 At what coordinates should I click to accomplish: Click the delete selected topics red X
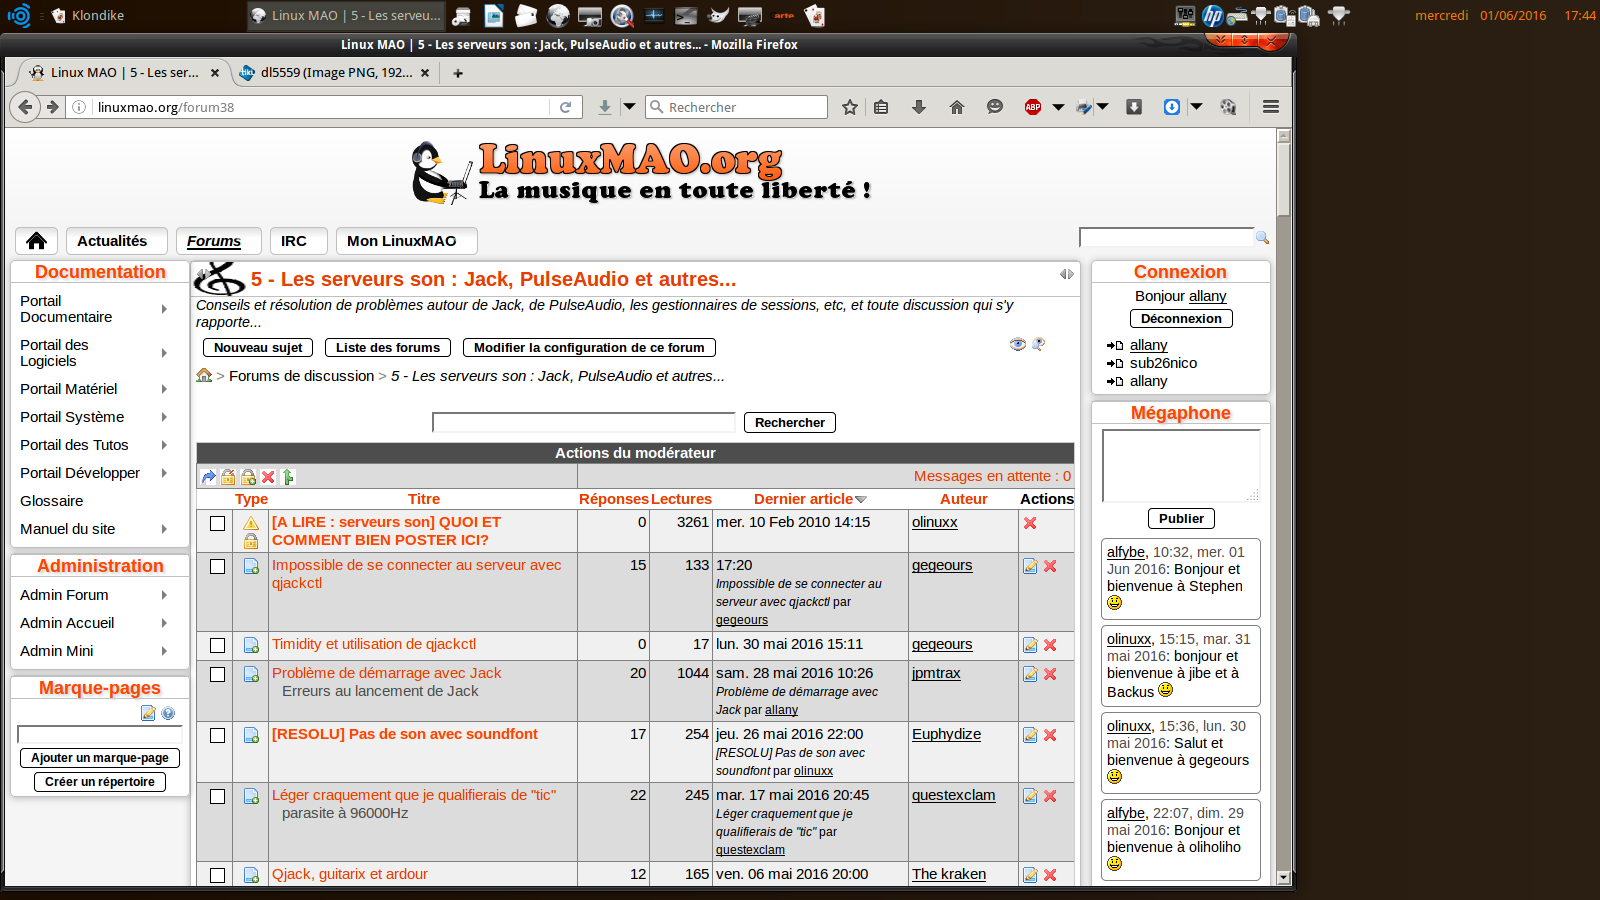pyautogui.click(x=268, y=477)
